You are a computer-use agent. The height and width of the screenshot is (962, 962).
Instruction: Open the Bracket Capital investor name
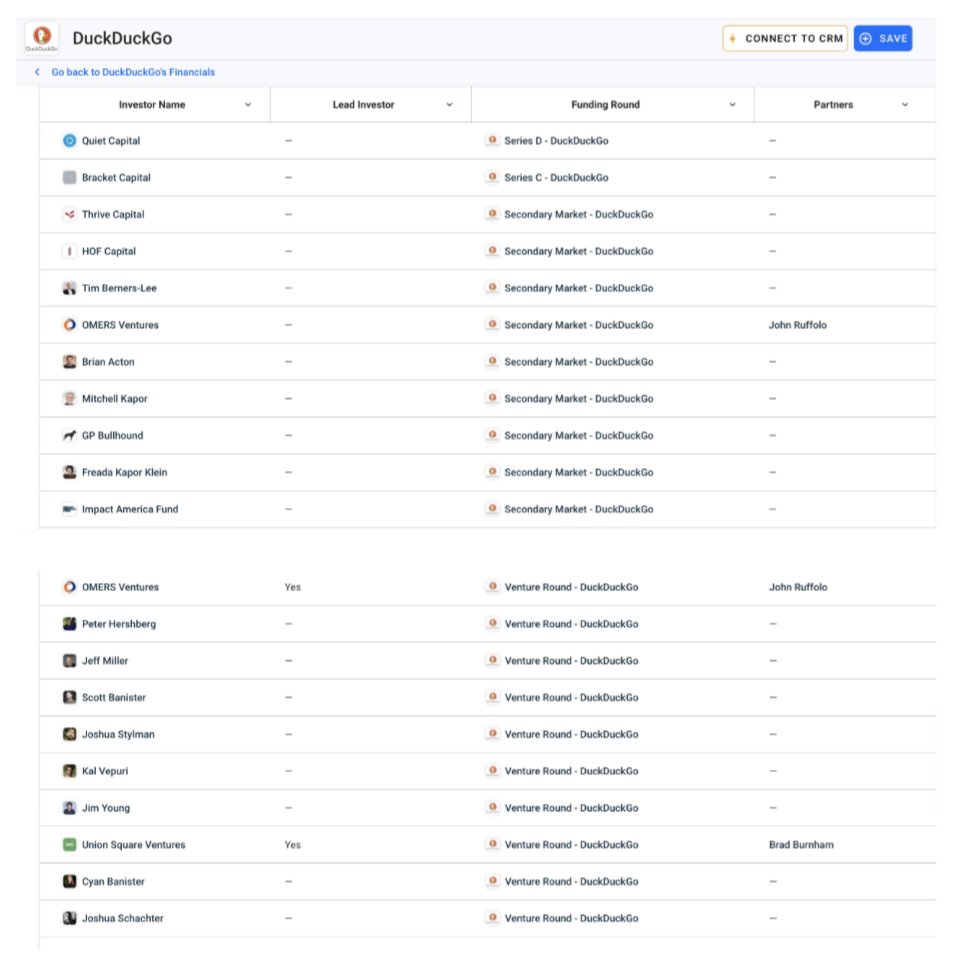pos(116,177)
